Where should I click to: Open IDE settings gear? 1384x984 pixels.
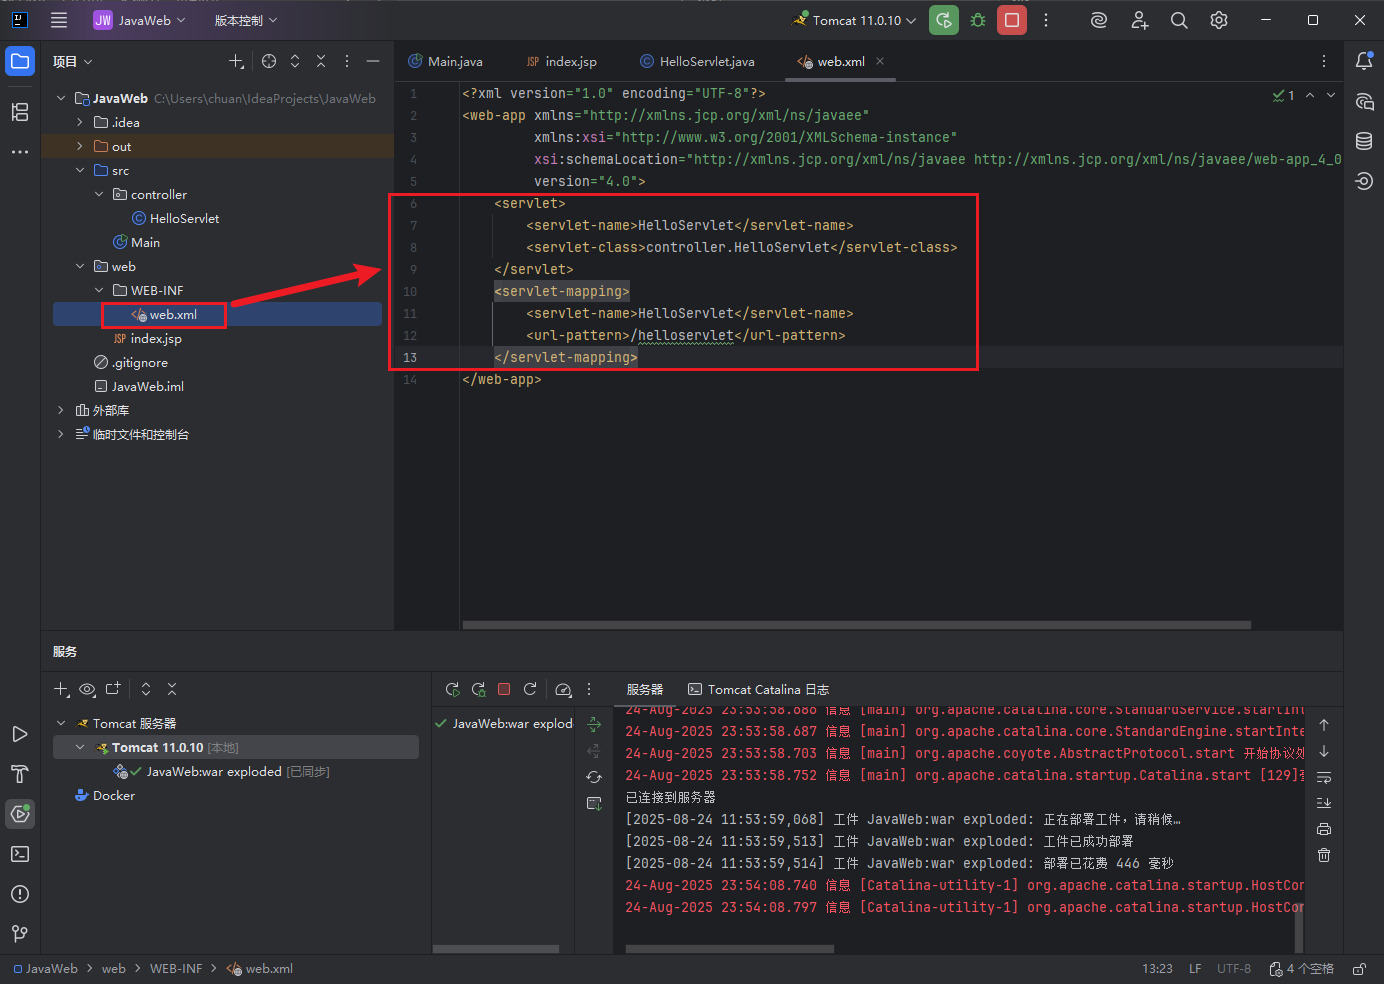(x=1219, y=20)
